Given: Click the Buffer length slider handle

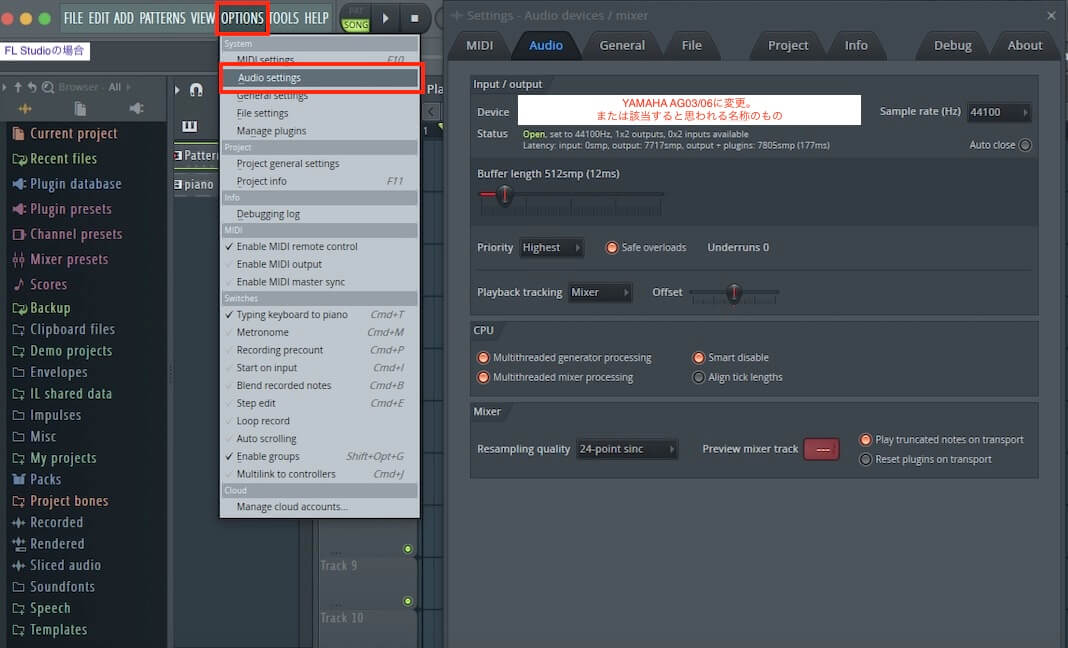Looking at the screenshot, I should pos(505,195).
